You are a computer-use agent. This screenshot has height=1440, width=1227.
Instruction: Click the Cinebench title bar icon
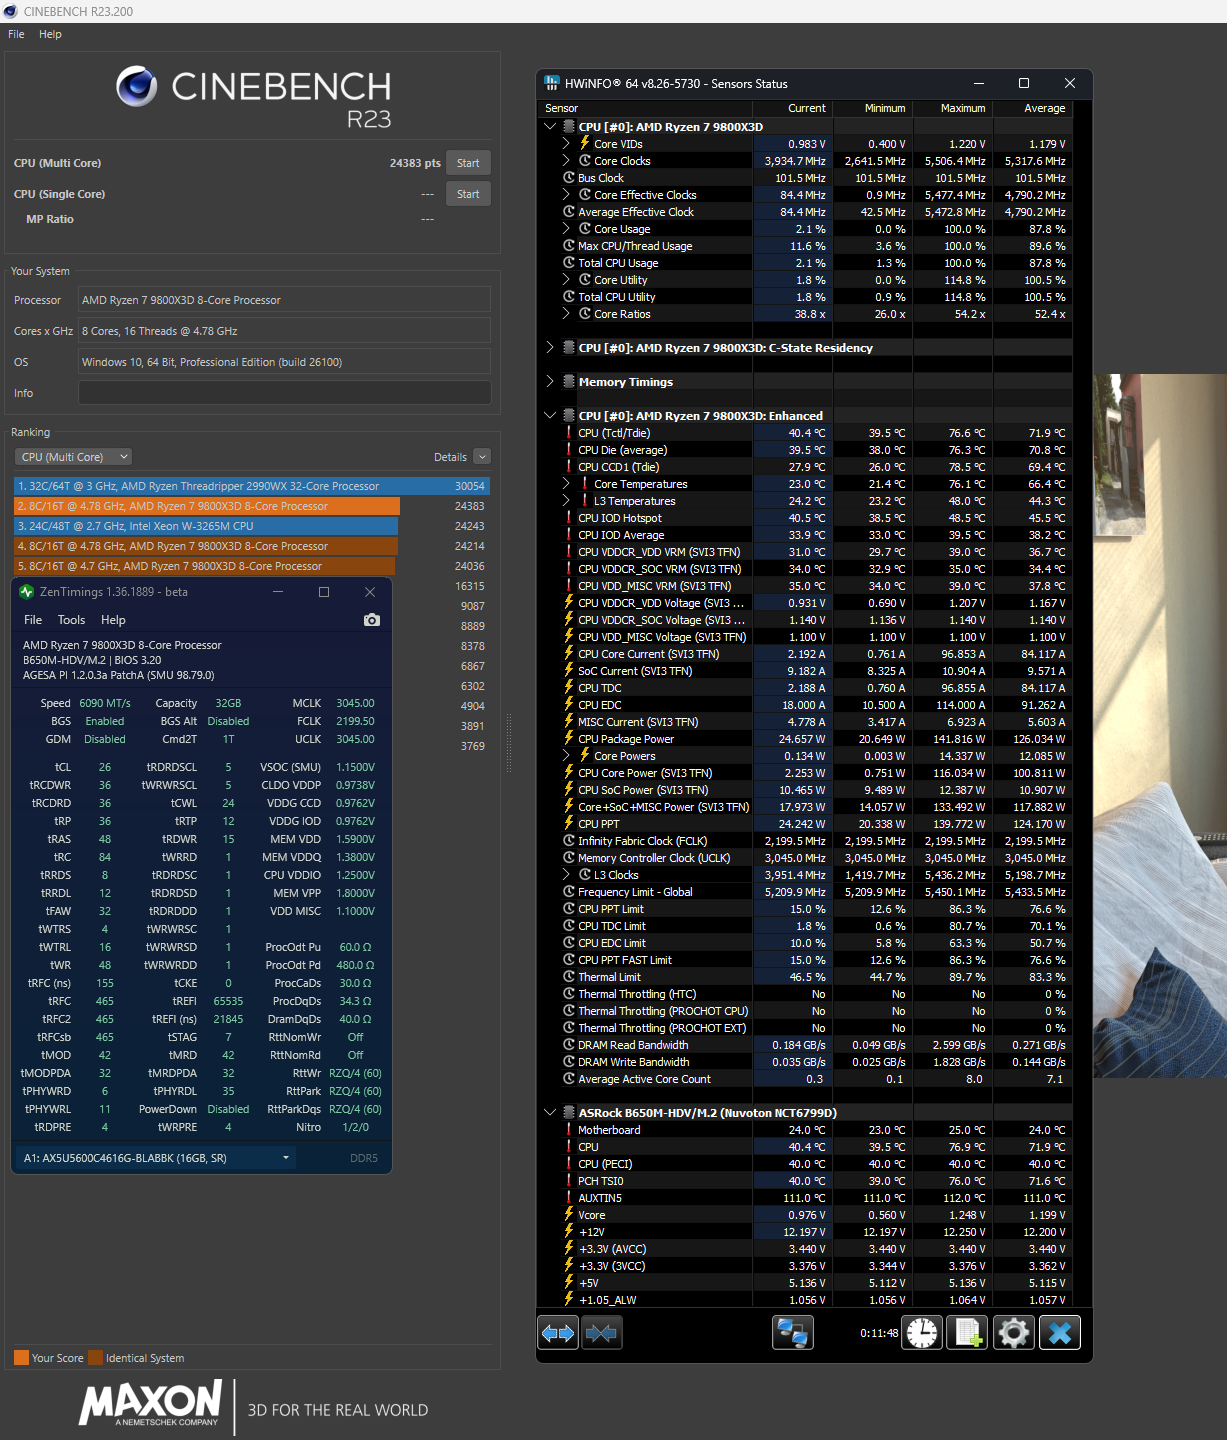click(11, 11)
